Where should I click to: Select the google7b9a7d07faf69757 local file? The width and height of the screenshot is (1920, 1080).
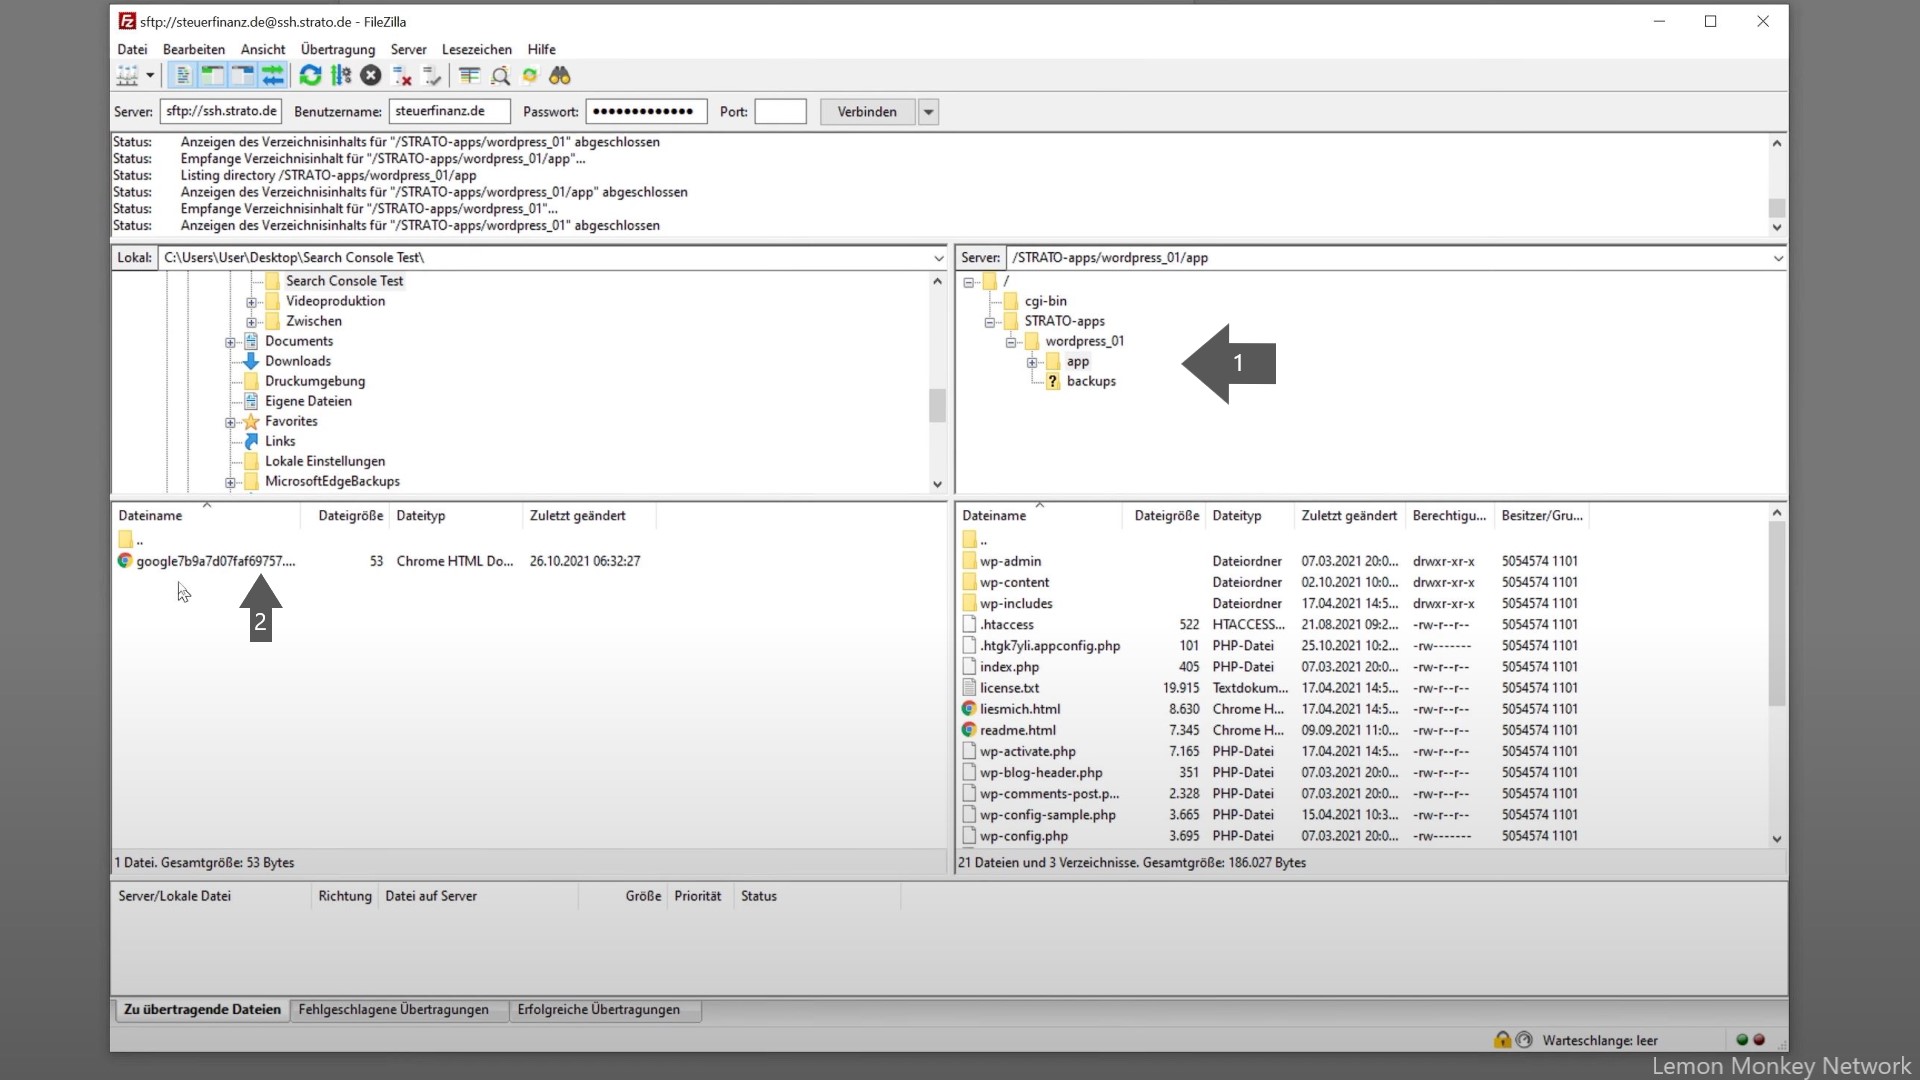click(x=216, y=561)
